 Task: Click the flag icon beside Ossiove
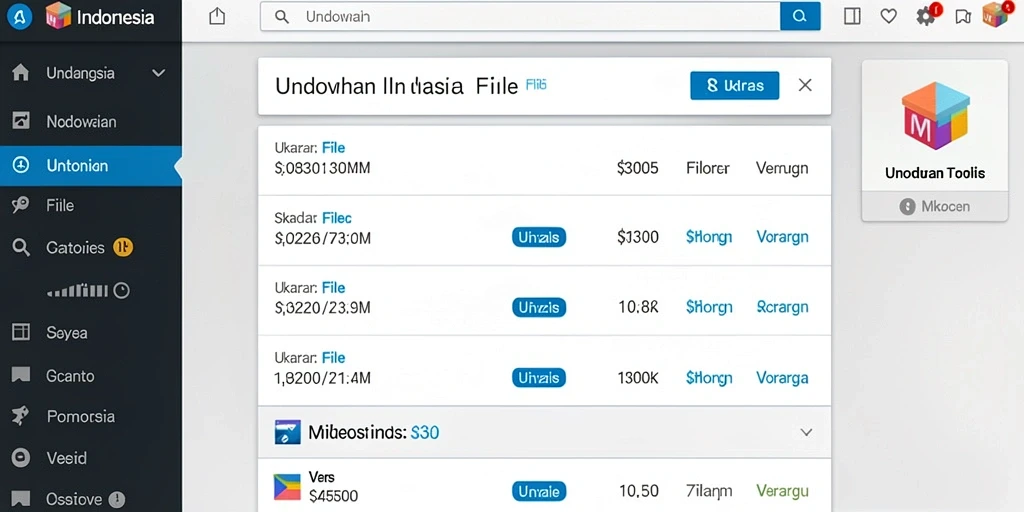point(21,499)
